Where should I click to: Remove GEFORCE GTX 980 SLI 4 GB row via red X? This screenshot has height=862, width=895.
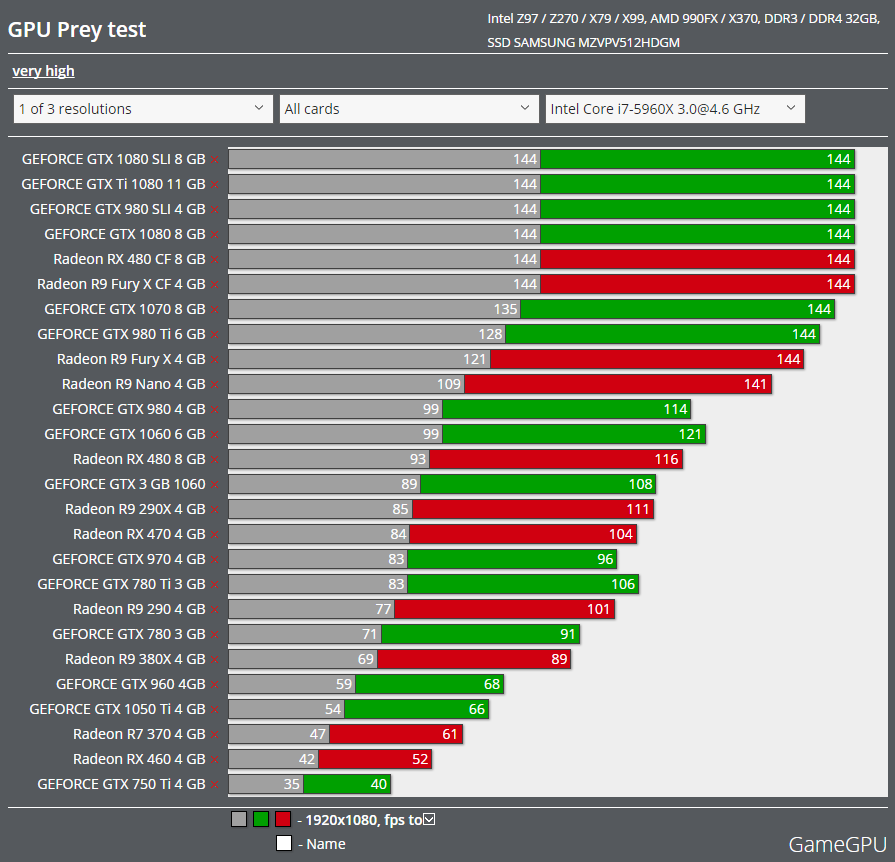pyautogui.click(x=215, y=210)
